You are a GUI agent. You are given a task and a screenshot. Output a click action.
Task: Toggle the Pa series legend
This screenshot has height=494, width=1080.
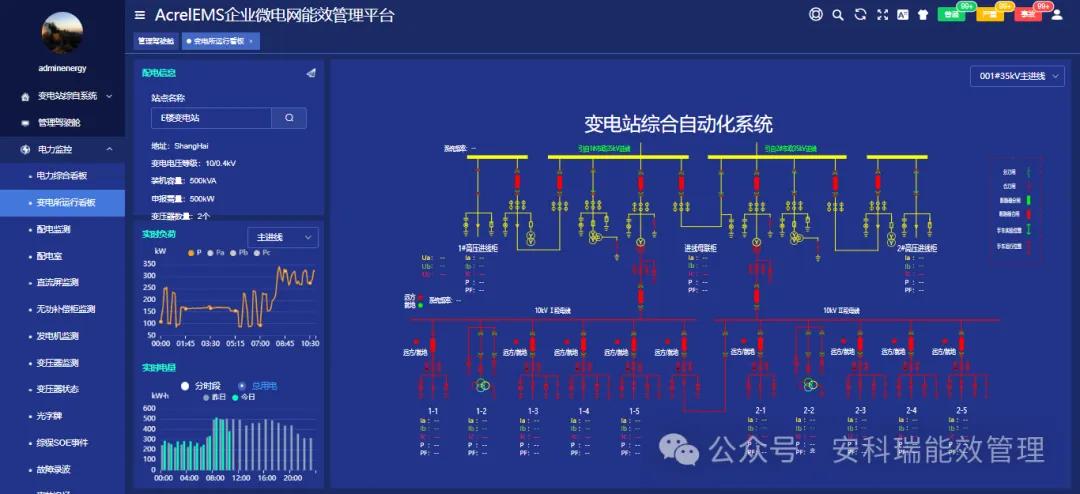(216, 253)
